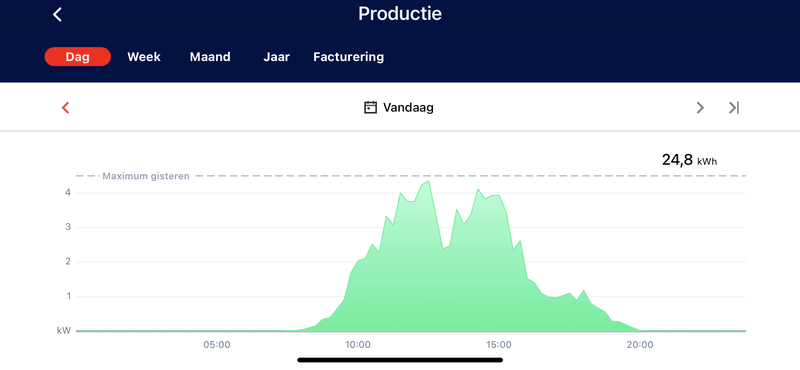Click the 4 value on the y-axis

[x=67, y=193]
